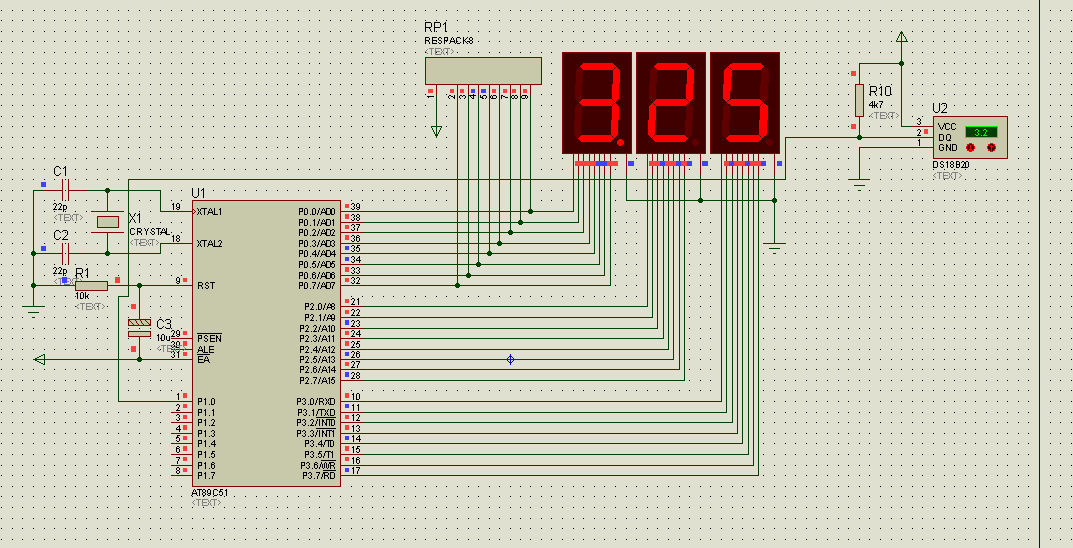Click the RESPACK8 value label
Image resolution: width=1073 pixels, height=548 pixels.
(x=448, y=41)
